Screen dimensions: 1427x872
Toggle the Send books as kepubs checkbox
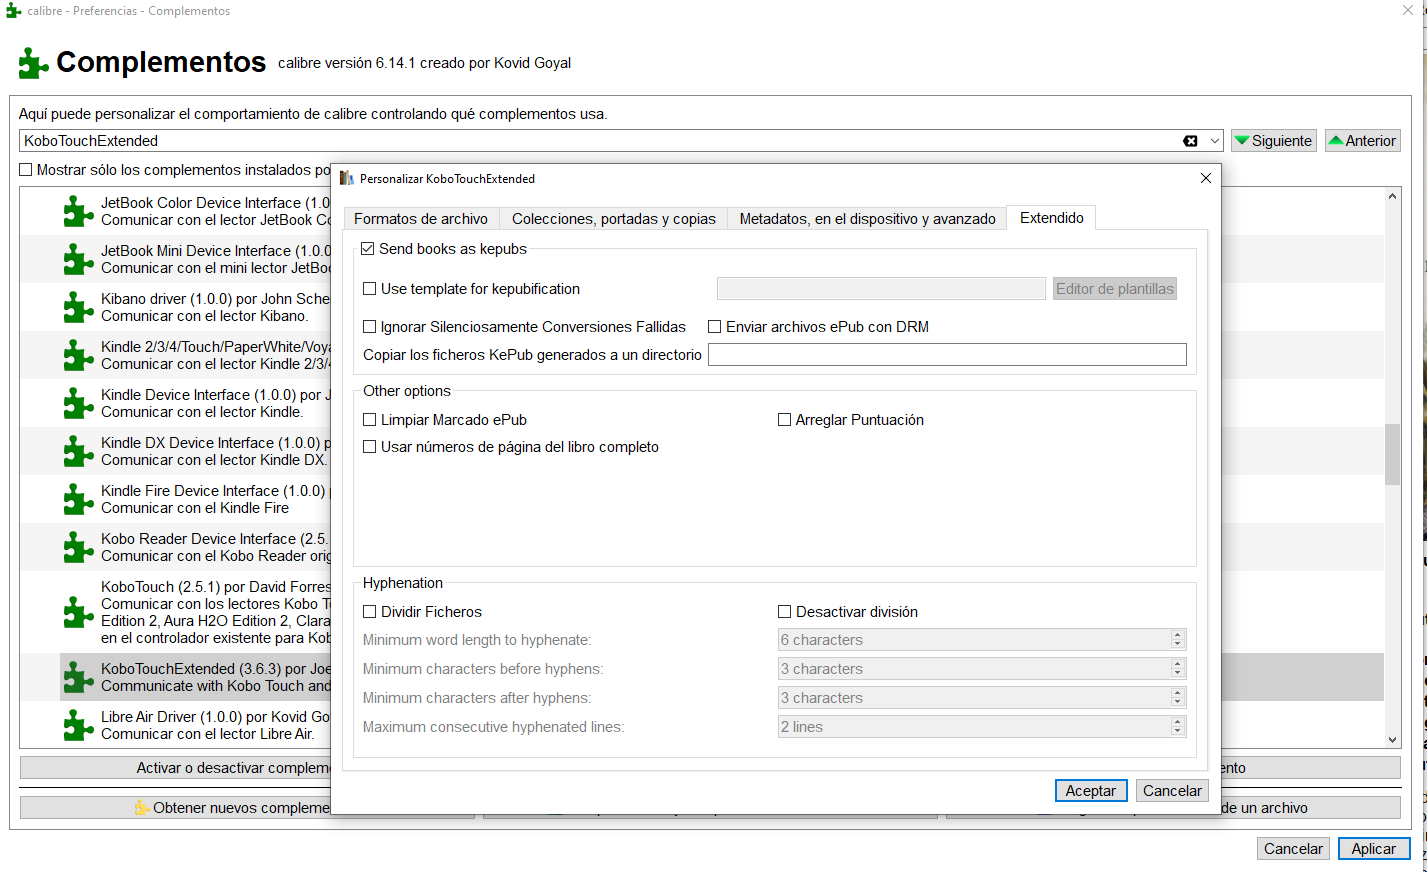[368, 249]
